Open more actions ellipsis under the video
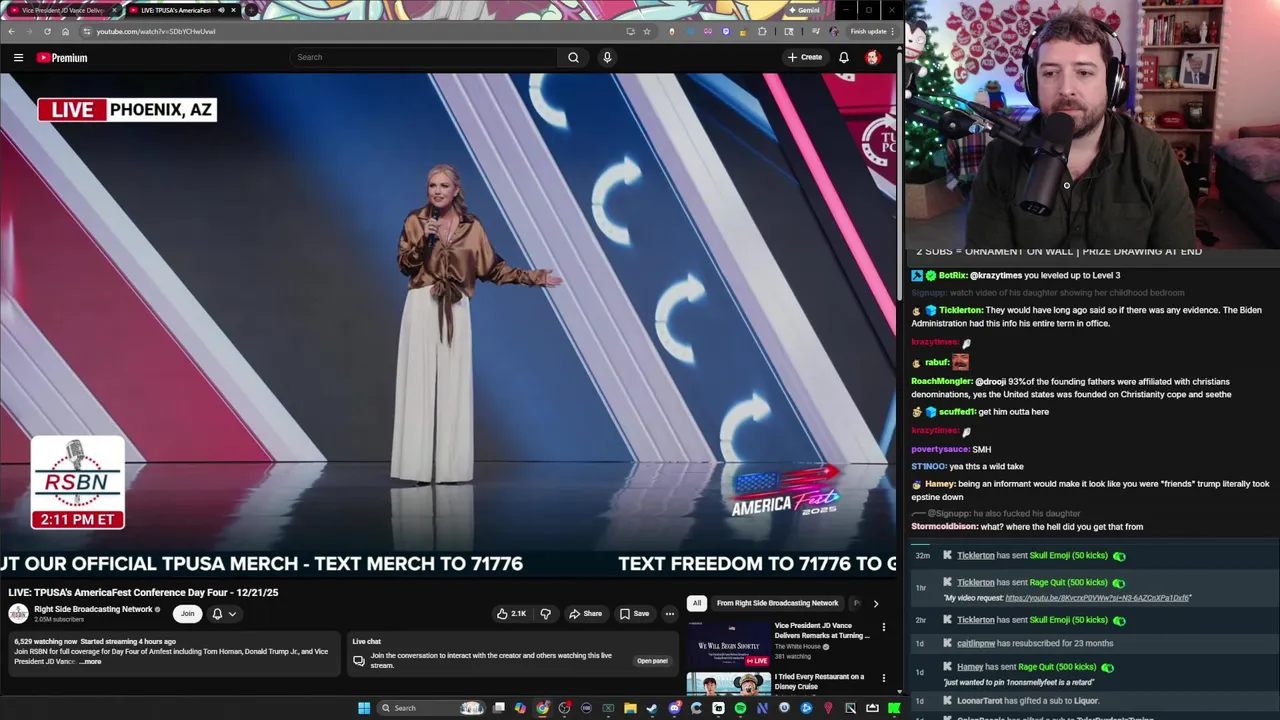The width and height of the screenshot is (1280, 720). [670, 614]
